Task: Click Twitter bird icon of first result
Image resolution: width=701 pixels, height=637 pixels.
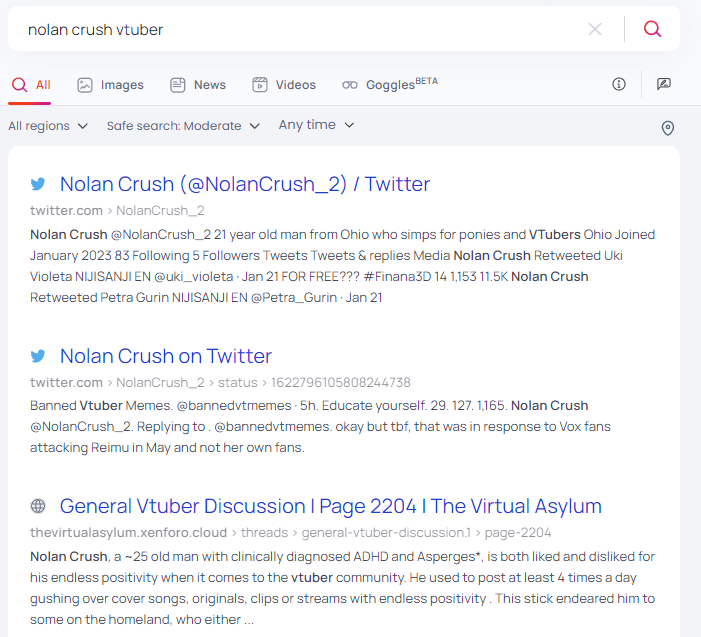Action: click(38, 184)
